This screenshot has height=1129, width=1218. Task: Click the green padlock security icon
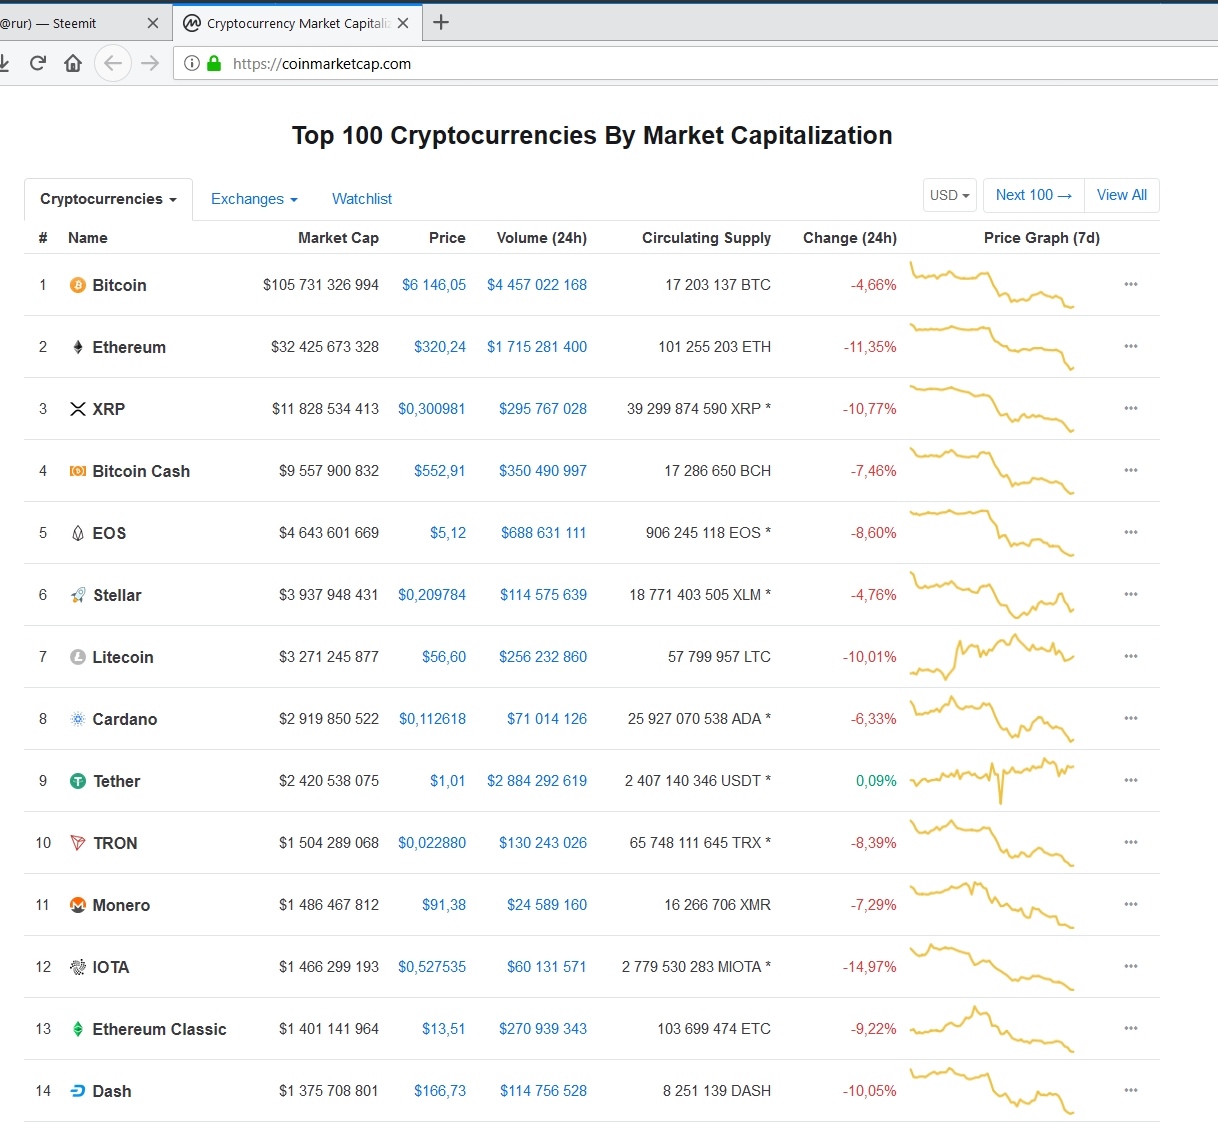pos(214,63)
